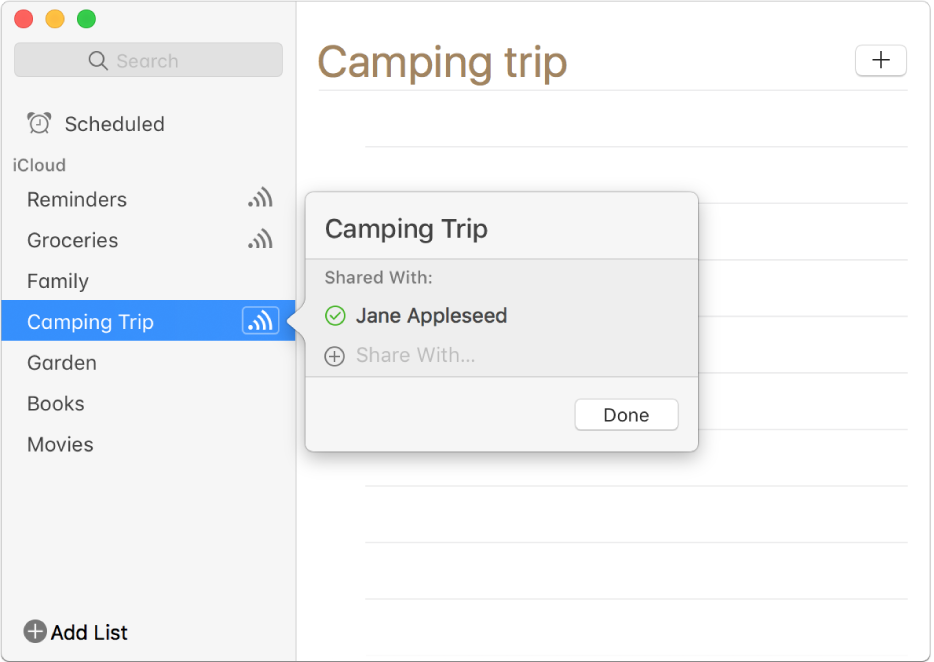Click the green checkmark beside Jane Appleseed

coord(335,316)
